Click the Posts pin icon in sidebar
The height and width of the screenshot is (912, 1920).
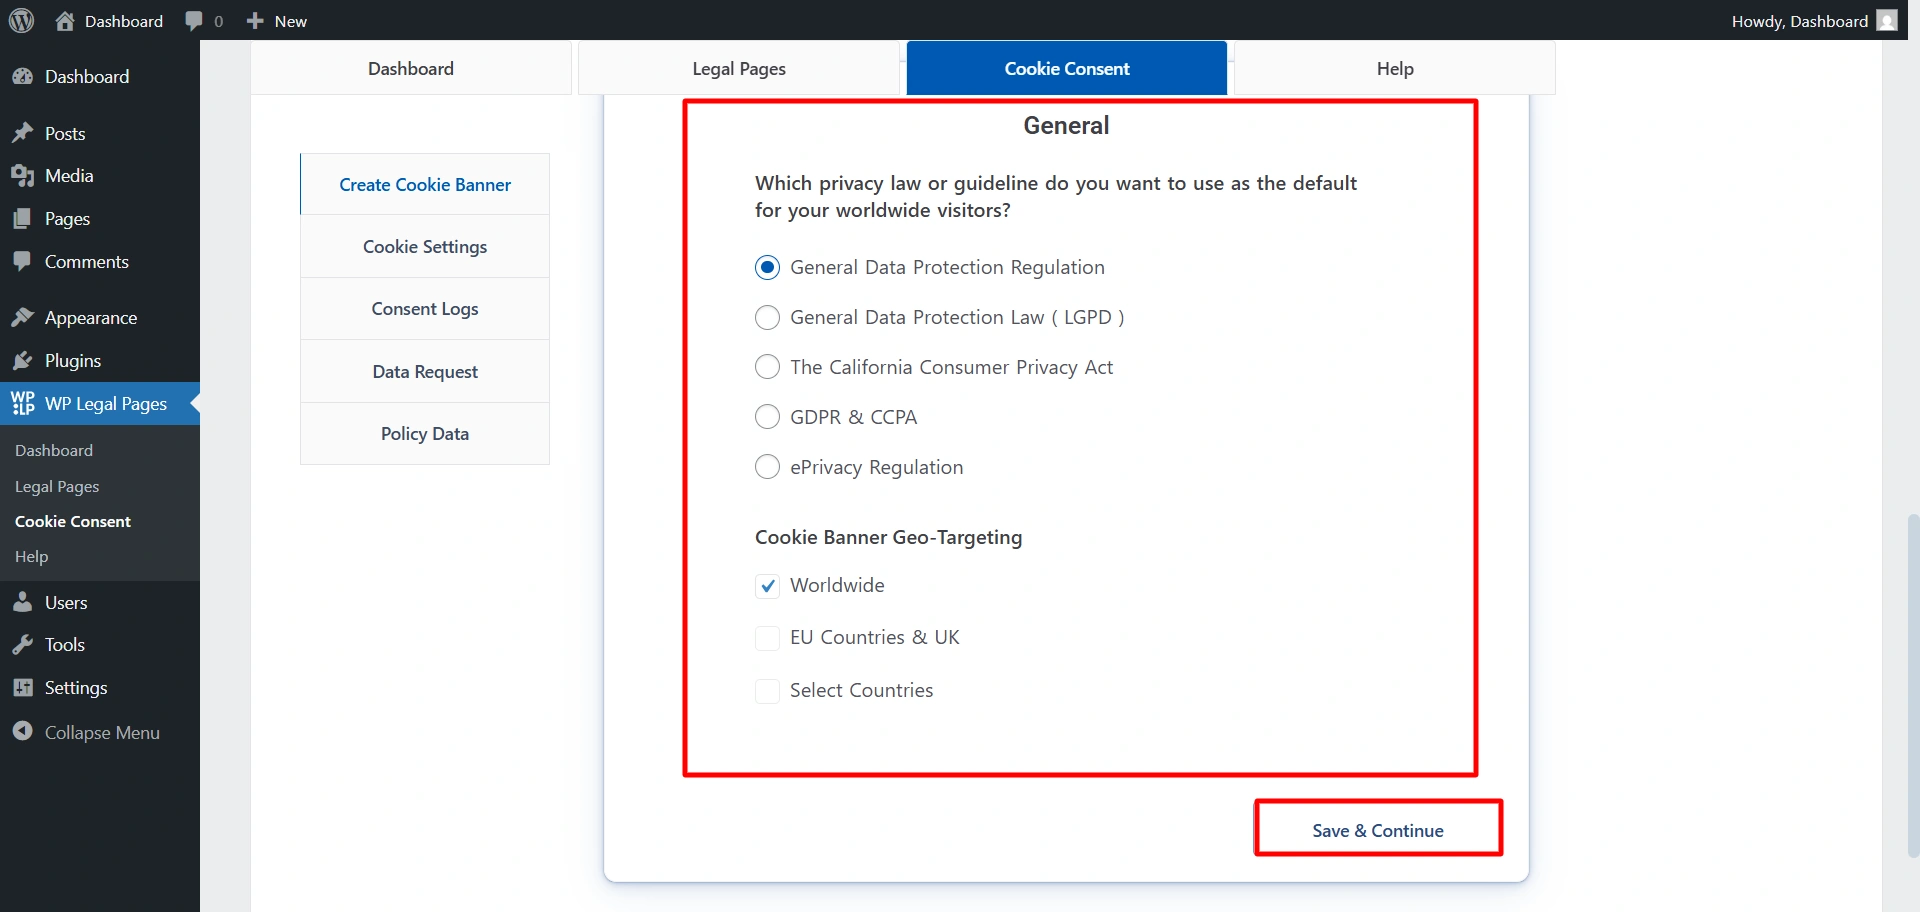pos(23,133)
